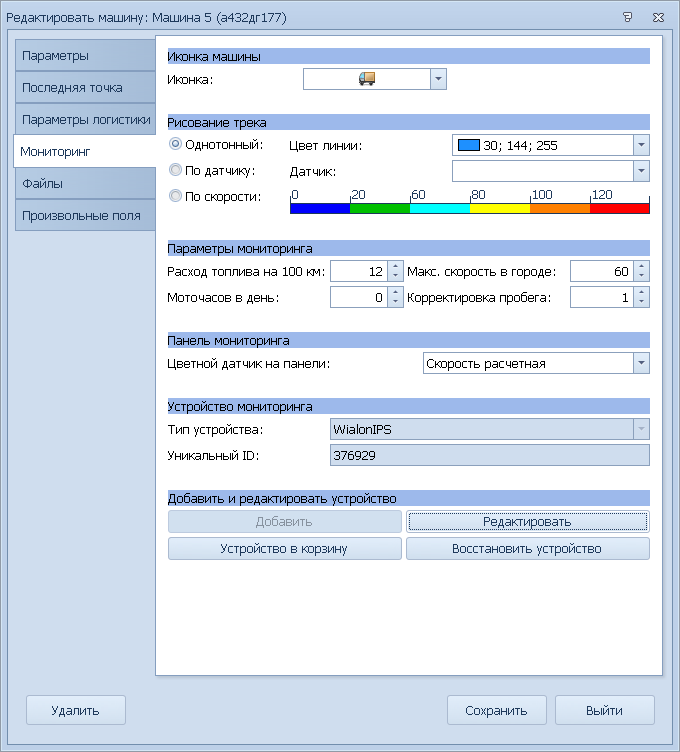
Task: Click Восстановить устройство button
Action: (528, 548)
